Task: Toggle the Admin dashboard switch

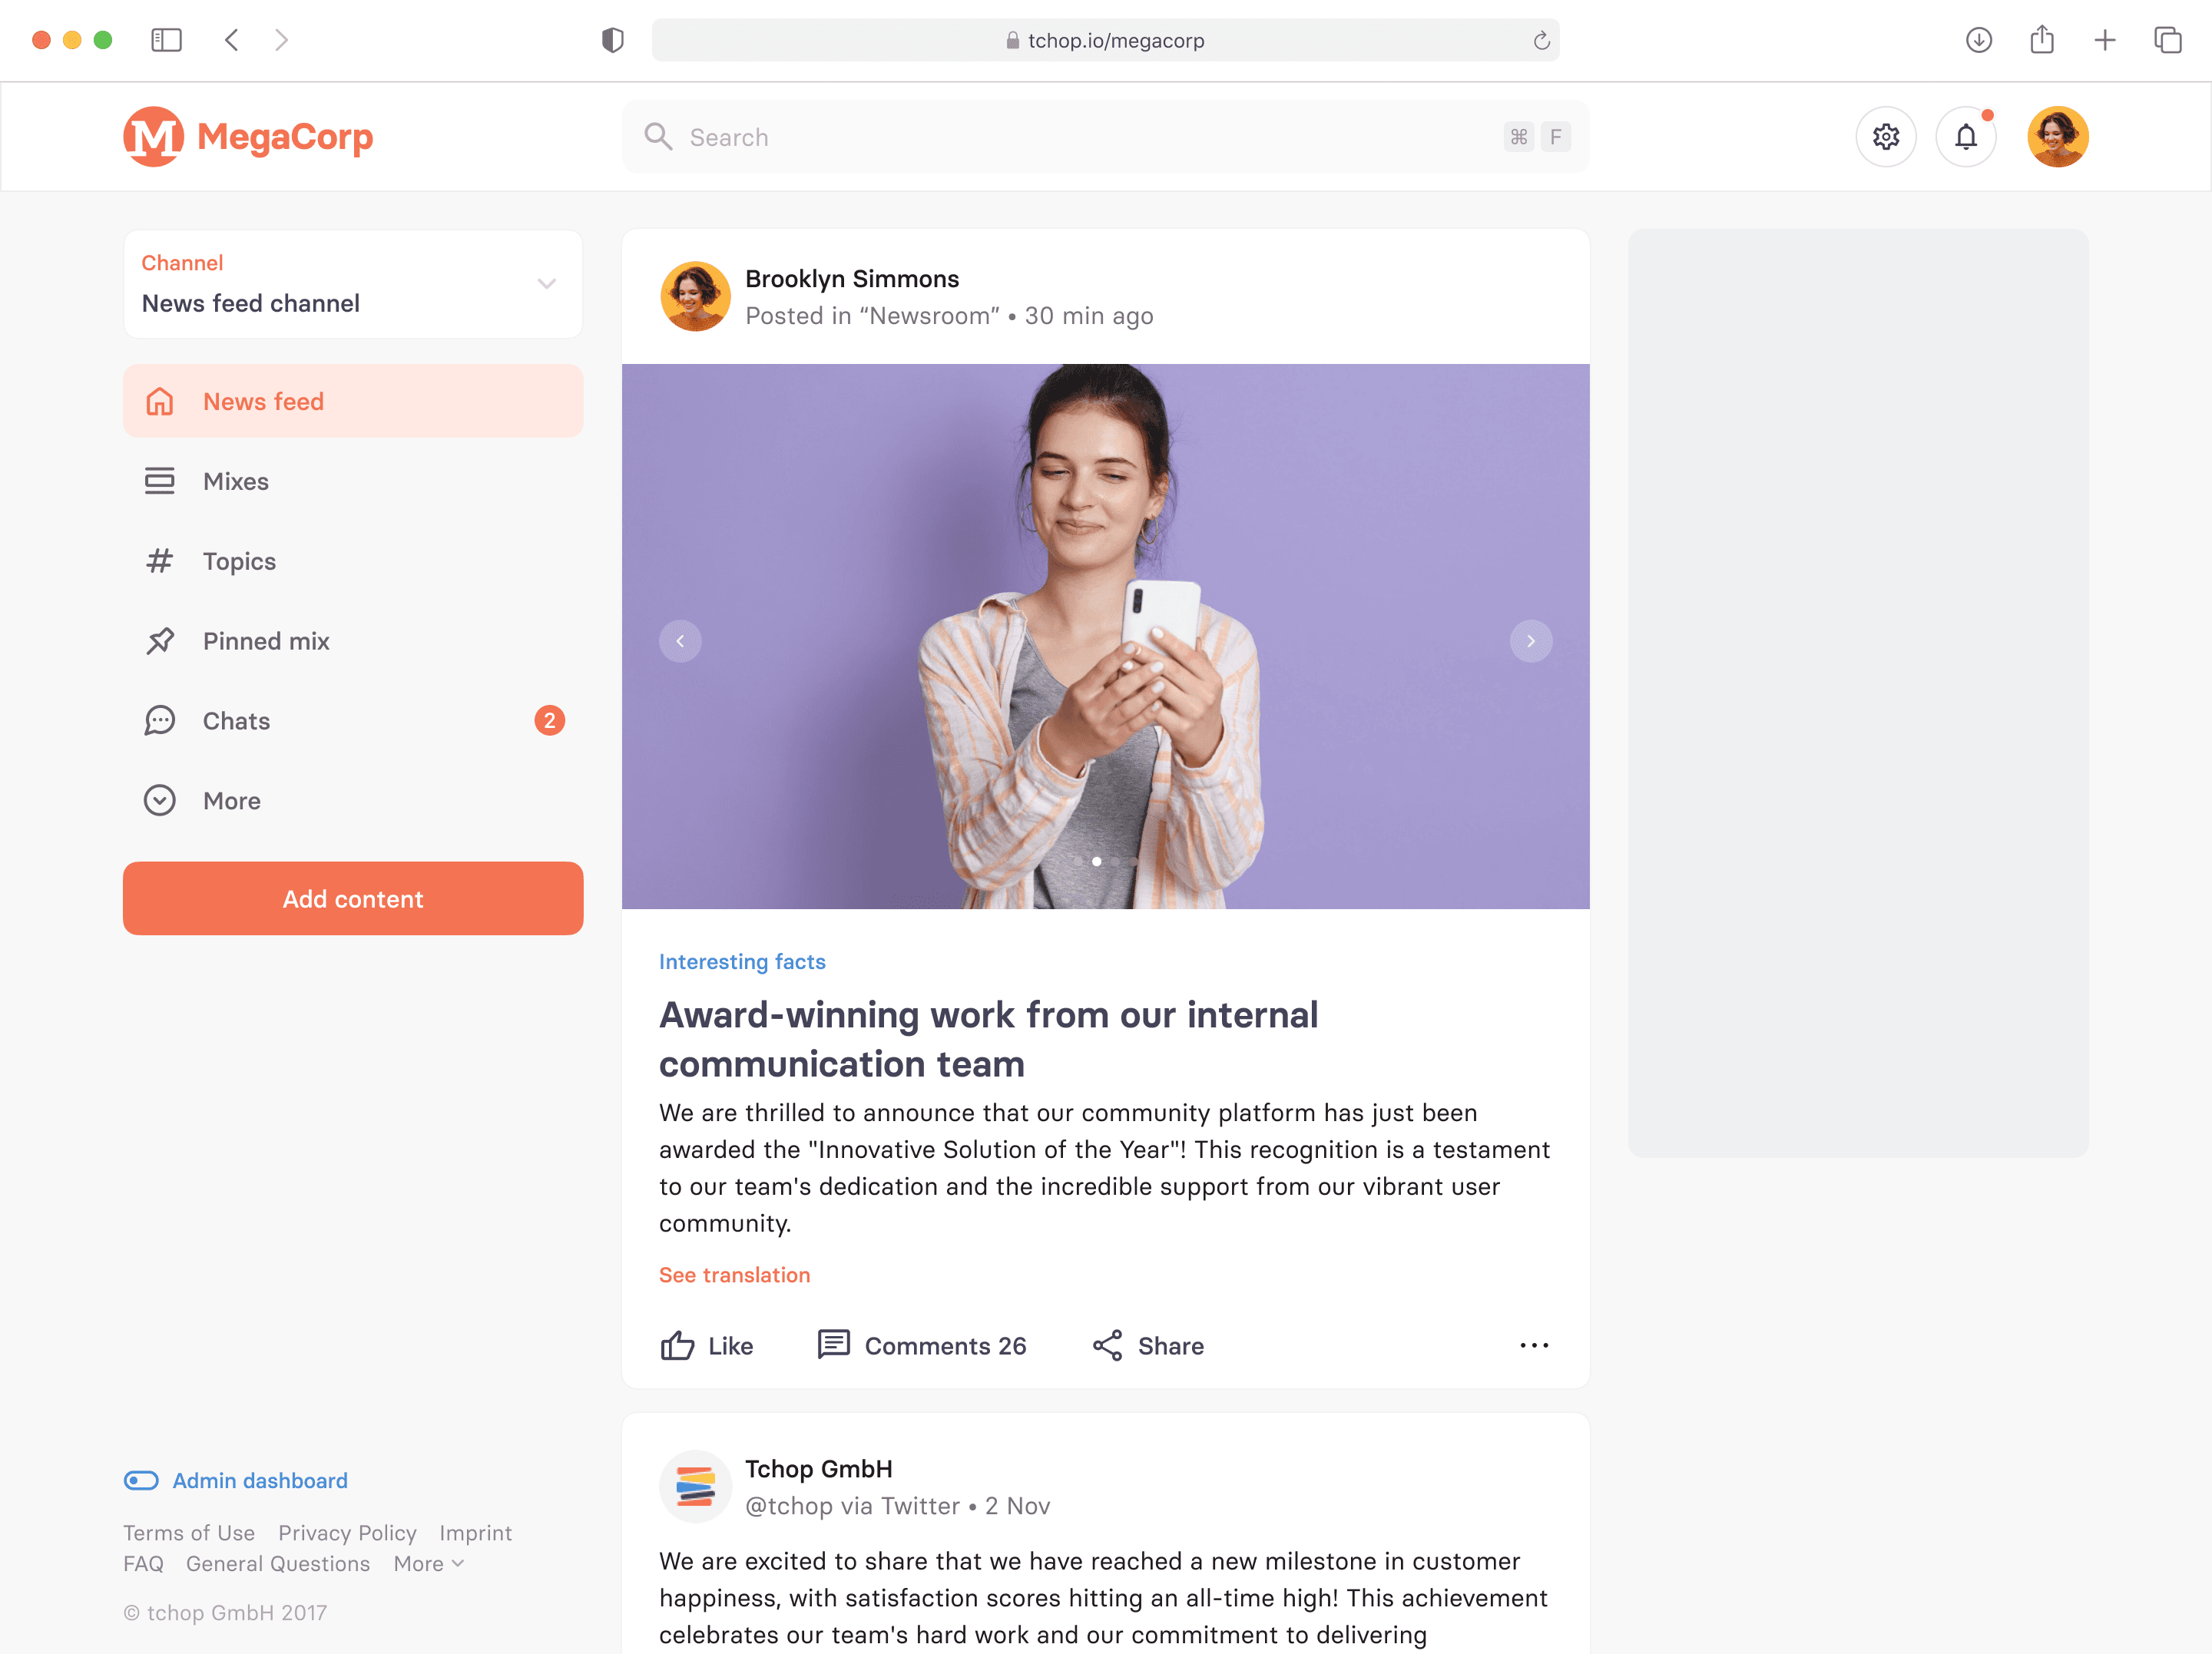Action: coord(141,1480)
